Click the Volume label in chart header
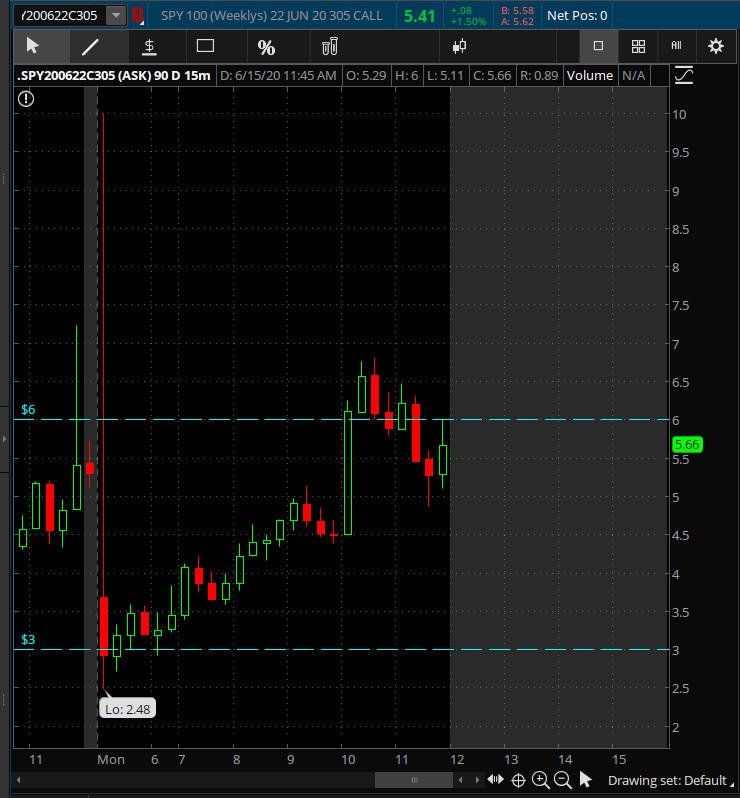 [x=589, y=75]
